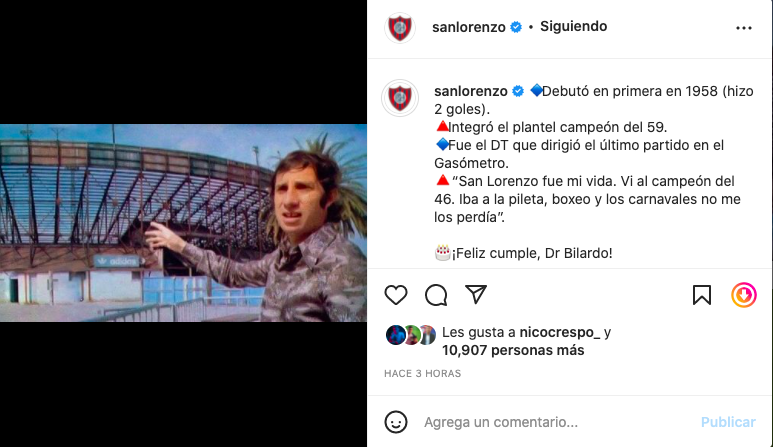
Task: Open emoji picker smiley icon
Action: point(396,422)
